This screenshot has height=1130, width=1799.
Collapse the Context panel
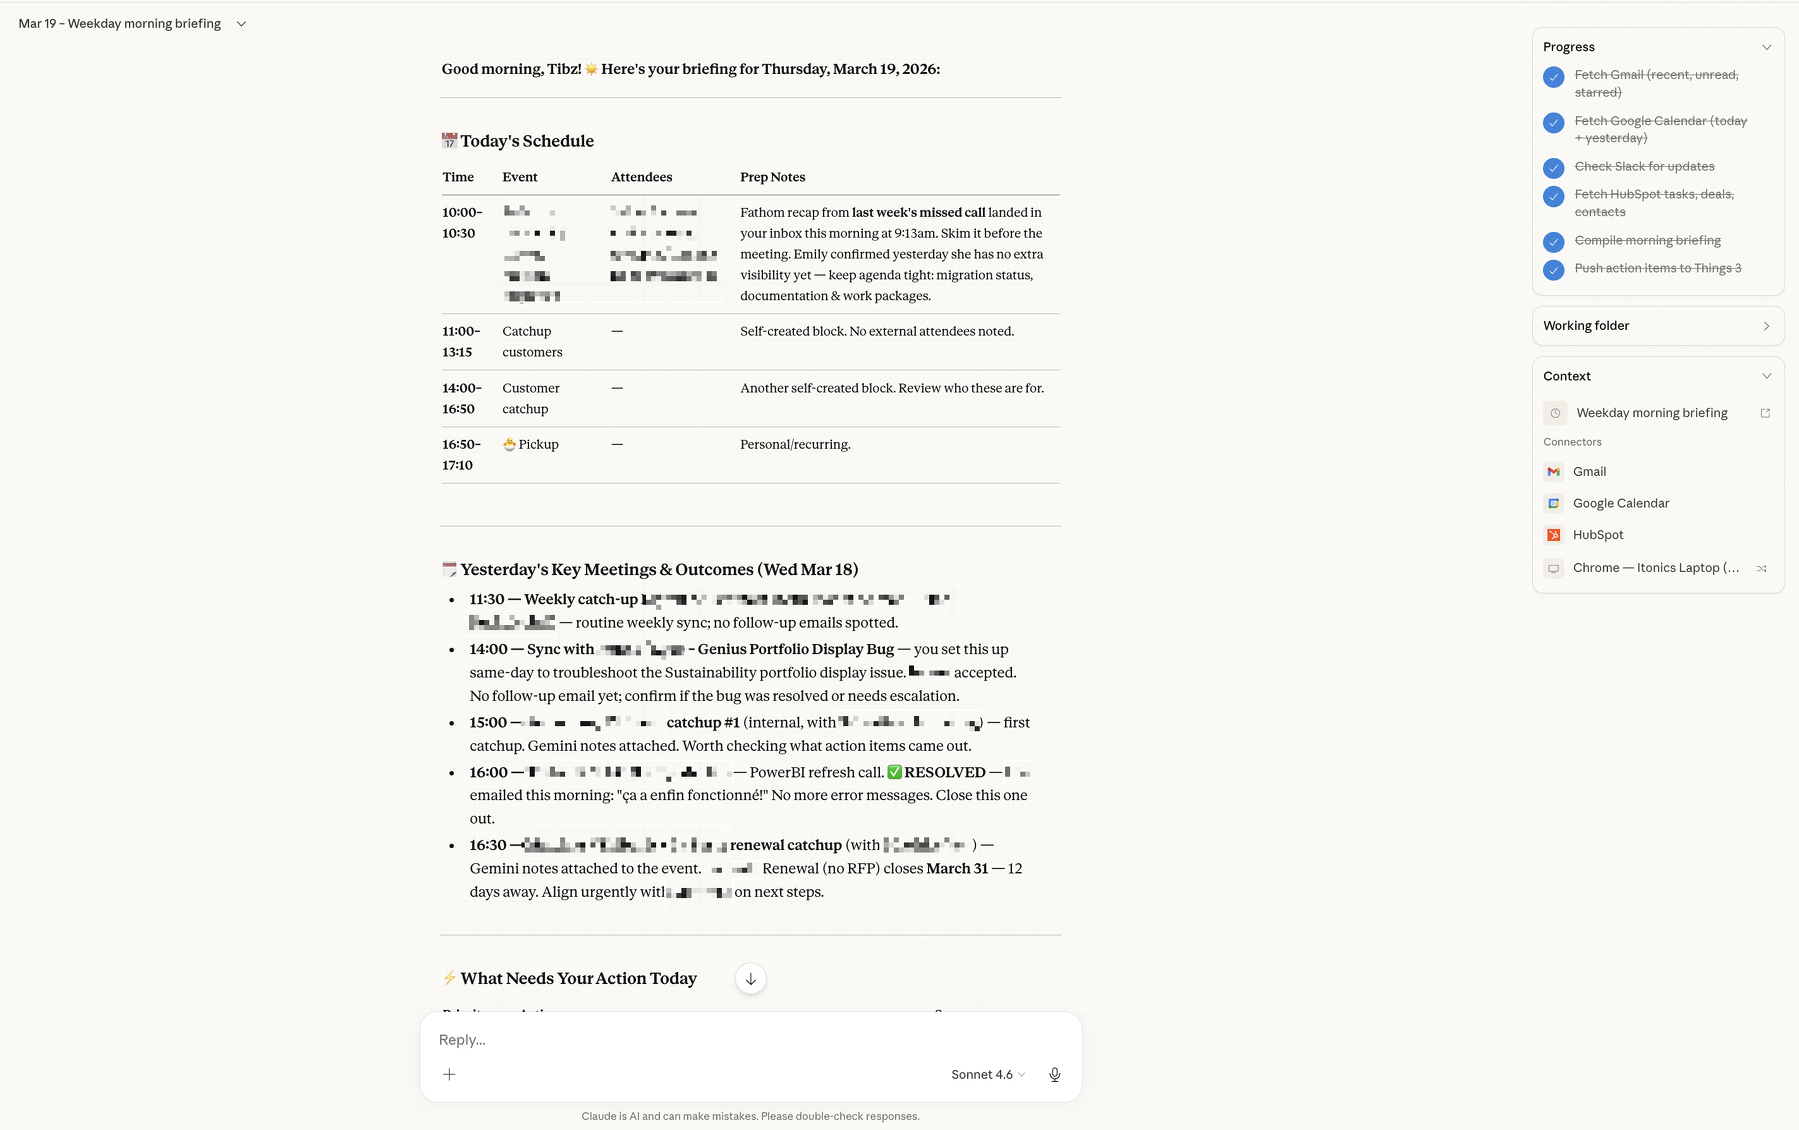coord(1768,376)
